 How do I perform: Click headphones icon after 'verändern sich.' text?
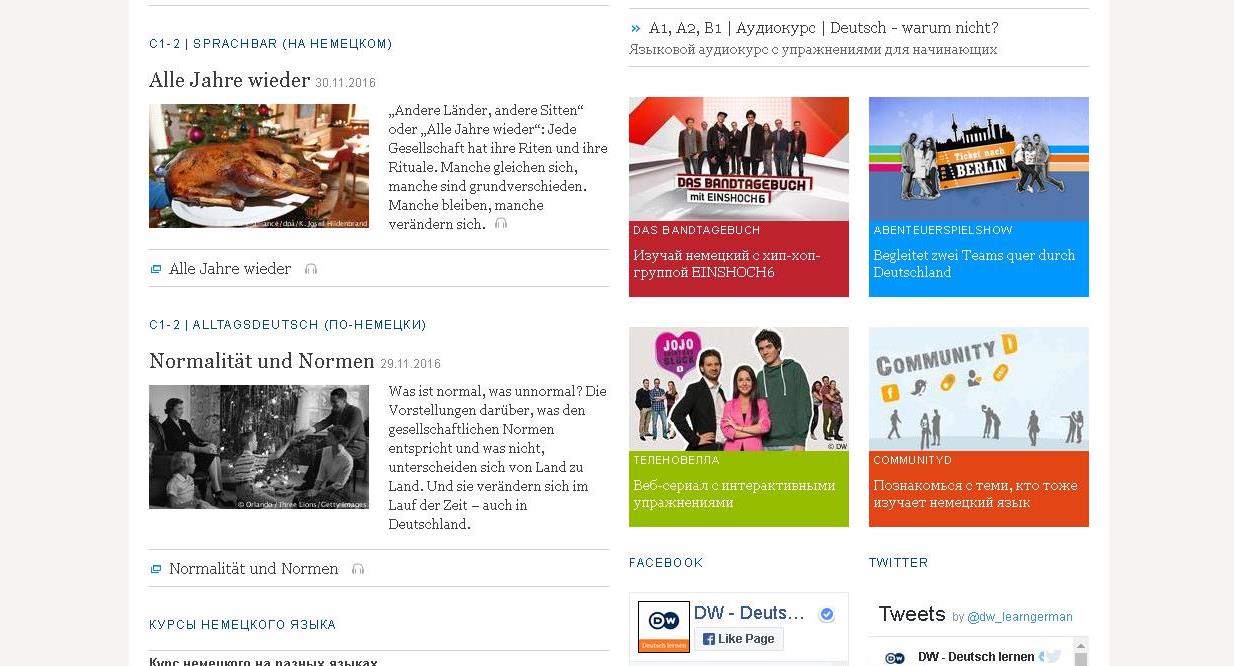click(501, 224)
